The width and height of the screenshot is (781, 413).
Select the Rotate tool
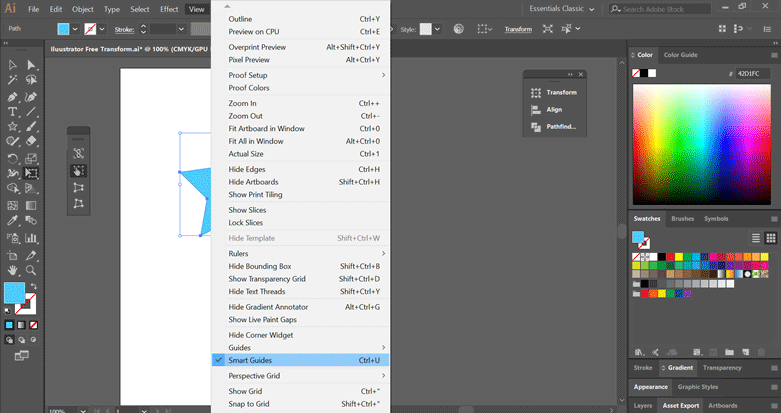pyautogui.click(x=12, y=158)
